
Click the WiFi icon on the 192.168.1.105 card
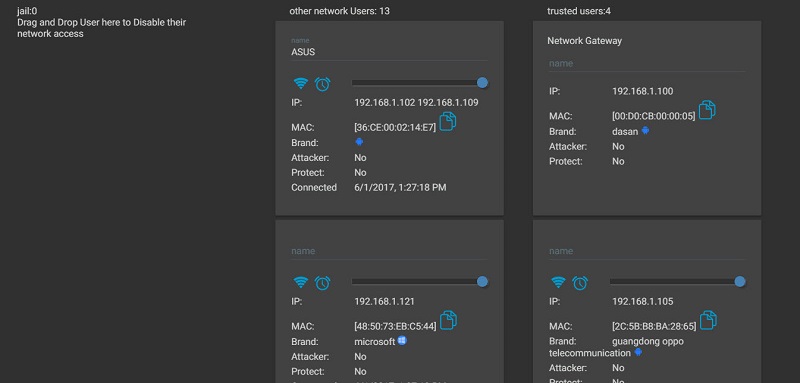pyautogui.click(x=559, y=282)
